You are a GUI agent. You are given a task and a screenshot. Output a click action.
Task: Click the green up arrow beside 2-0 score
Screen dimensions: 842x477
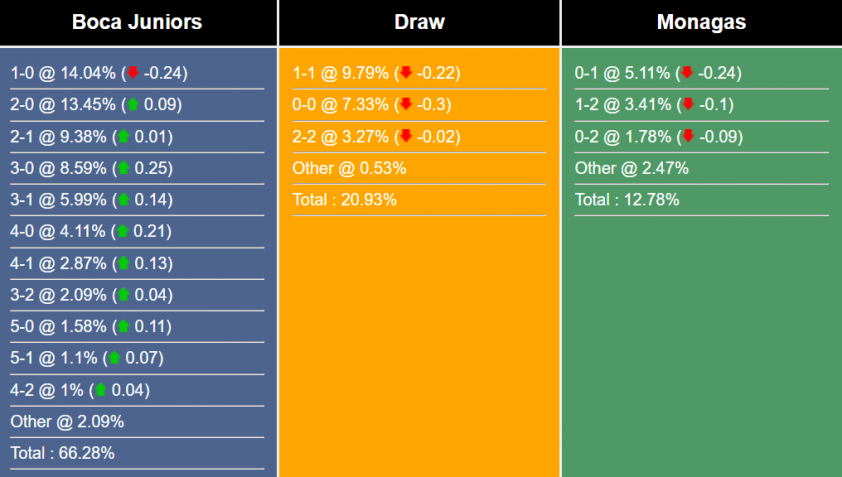tap(132, 104)
